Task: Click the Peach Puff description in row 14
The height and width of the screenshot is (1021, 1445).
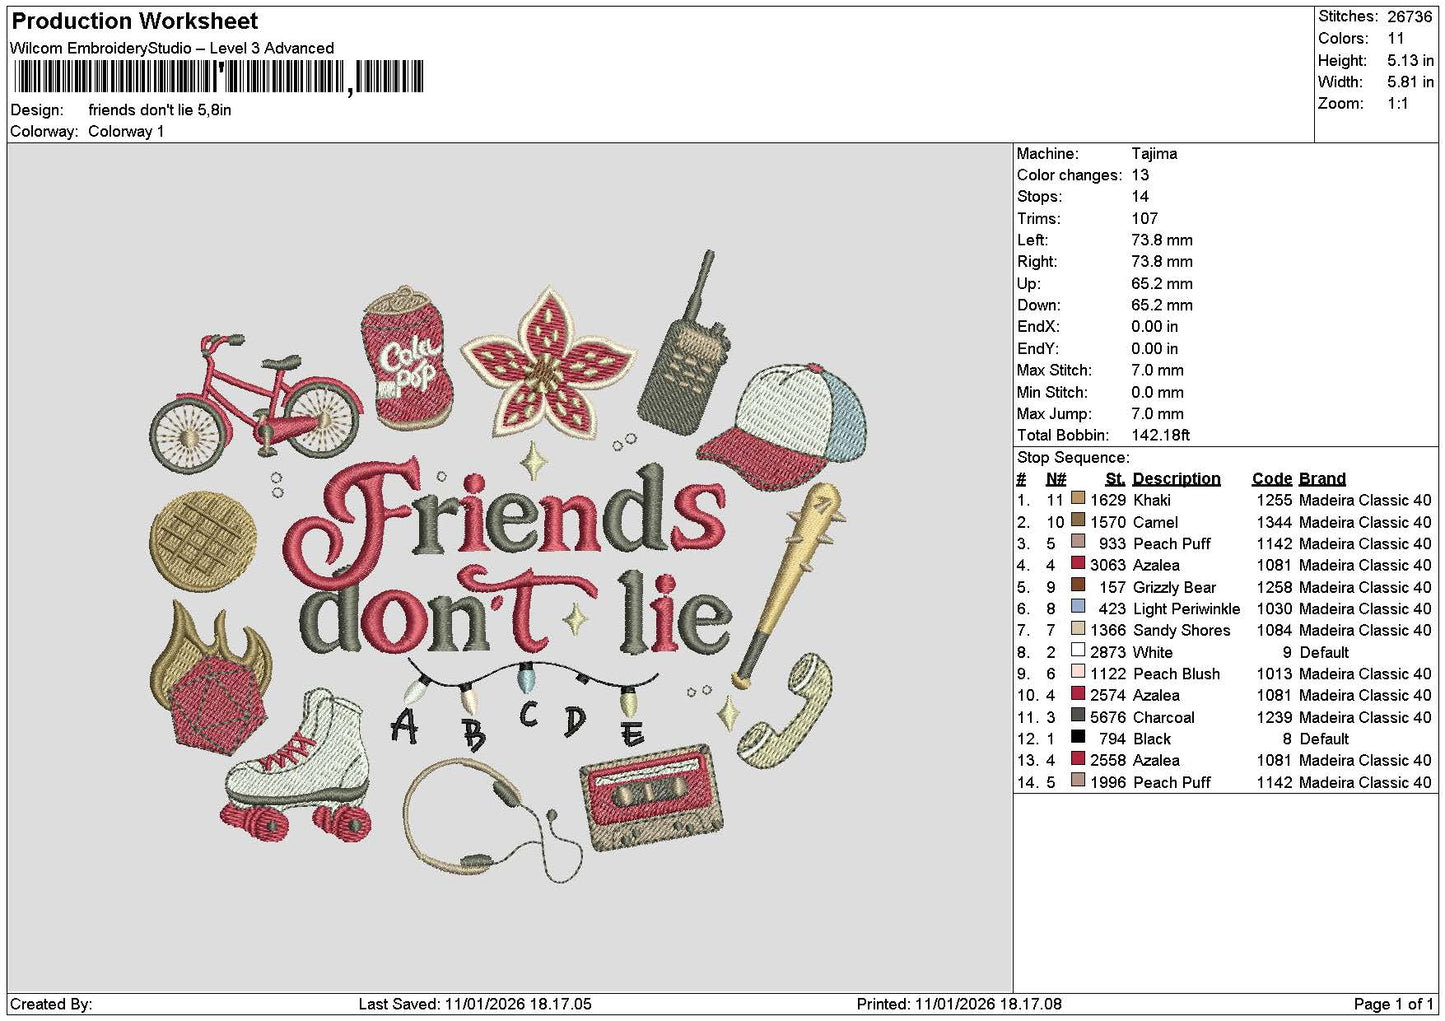Action: (x=1172, y=782)
